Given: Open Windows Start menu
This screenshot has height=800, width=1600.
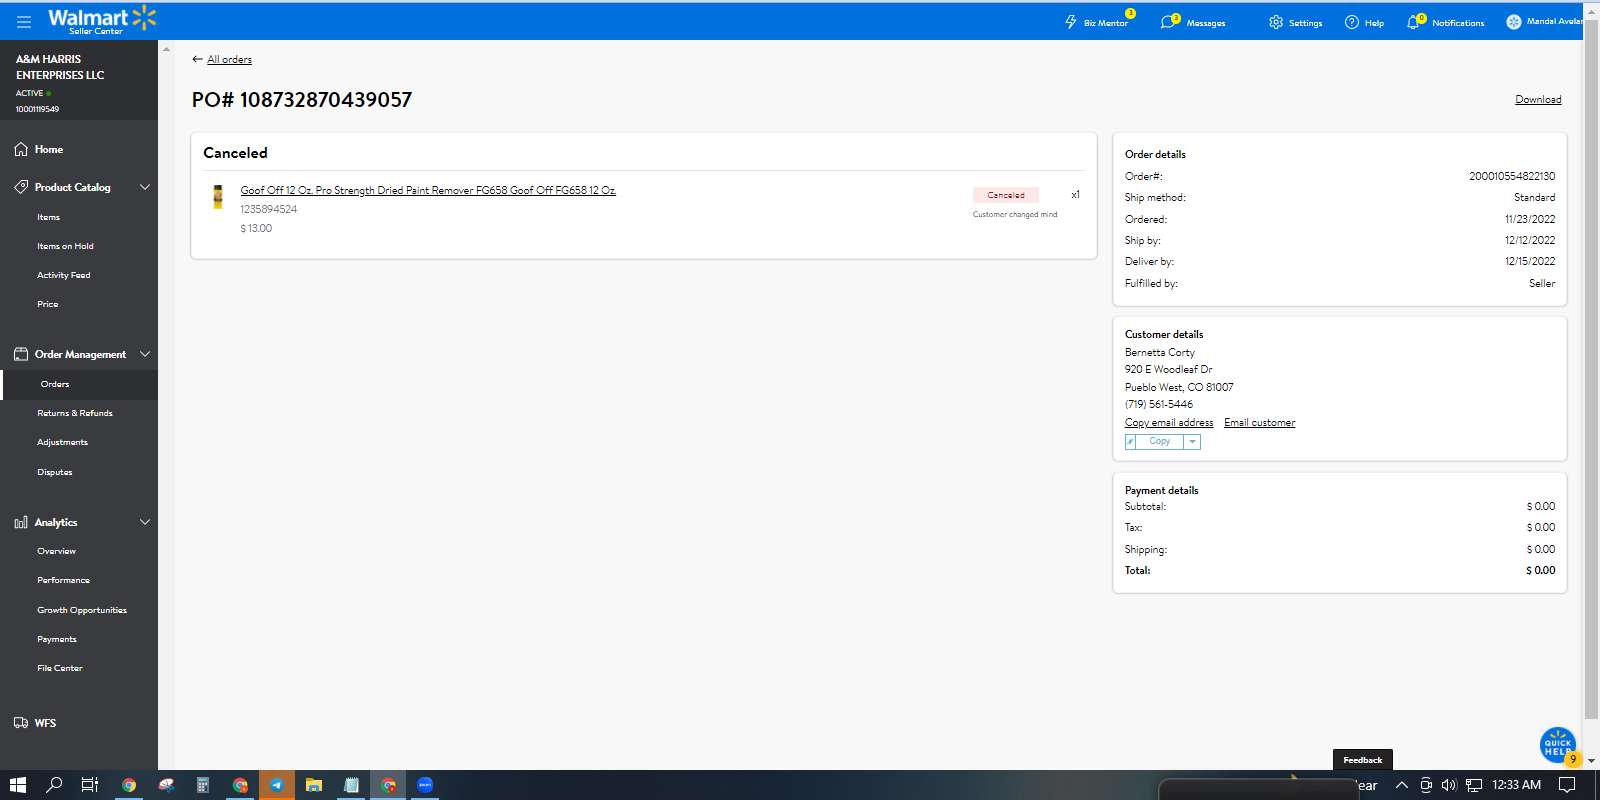Looking at the screenshot, I should (x=17, y=785).
